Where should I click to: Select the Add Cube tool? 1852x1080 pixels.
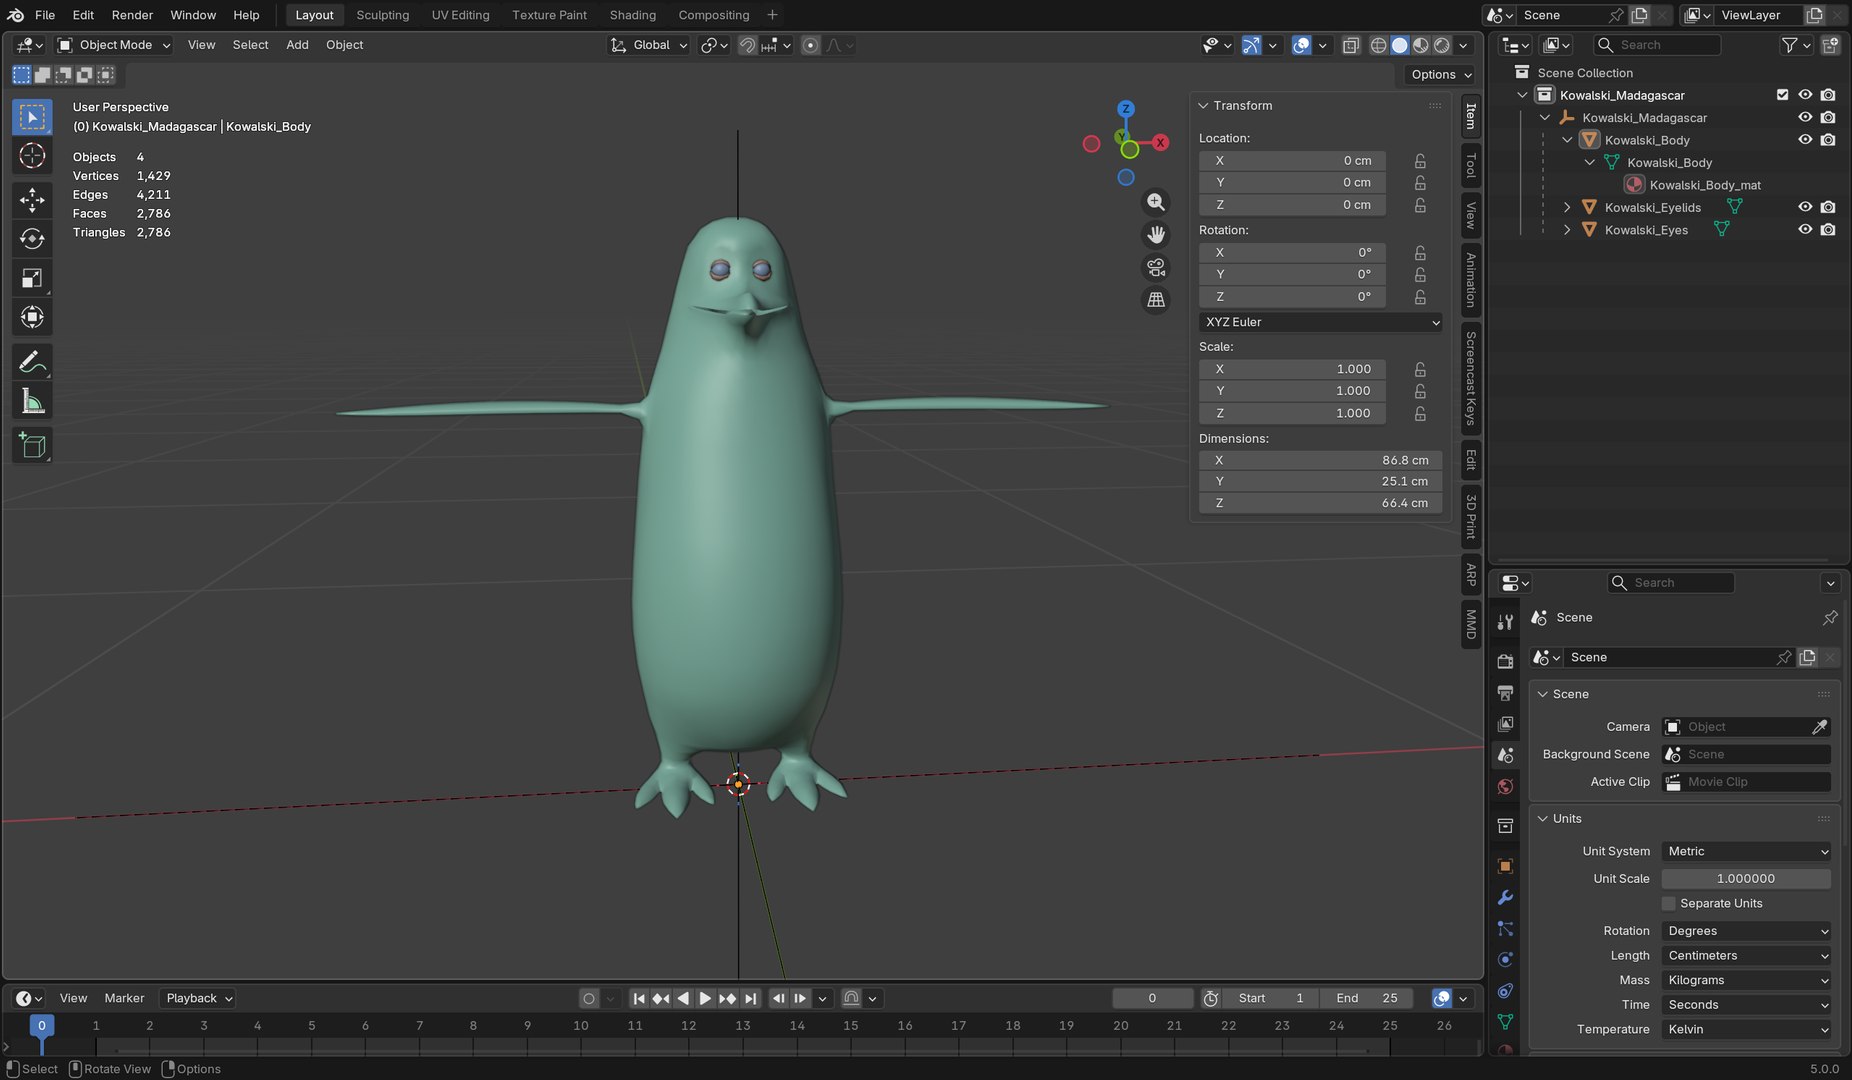[32, 446]
